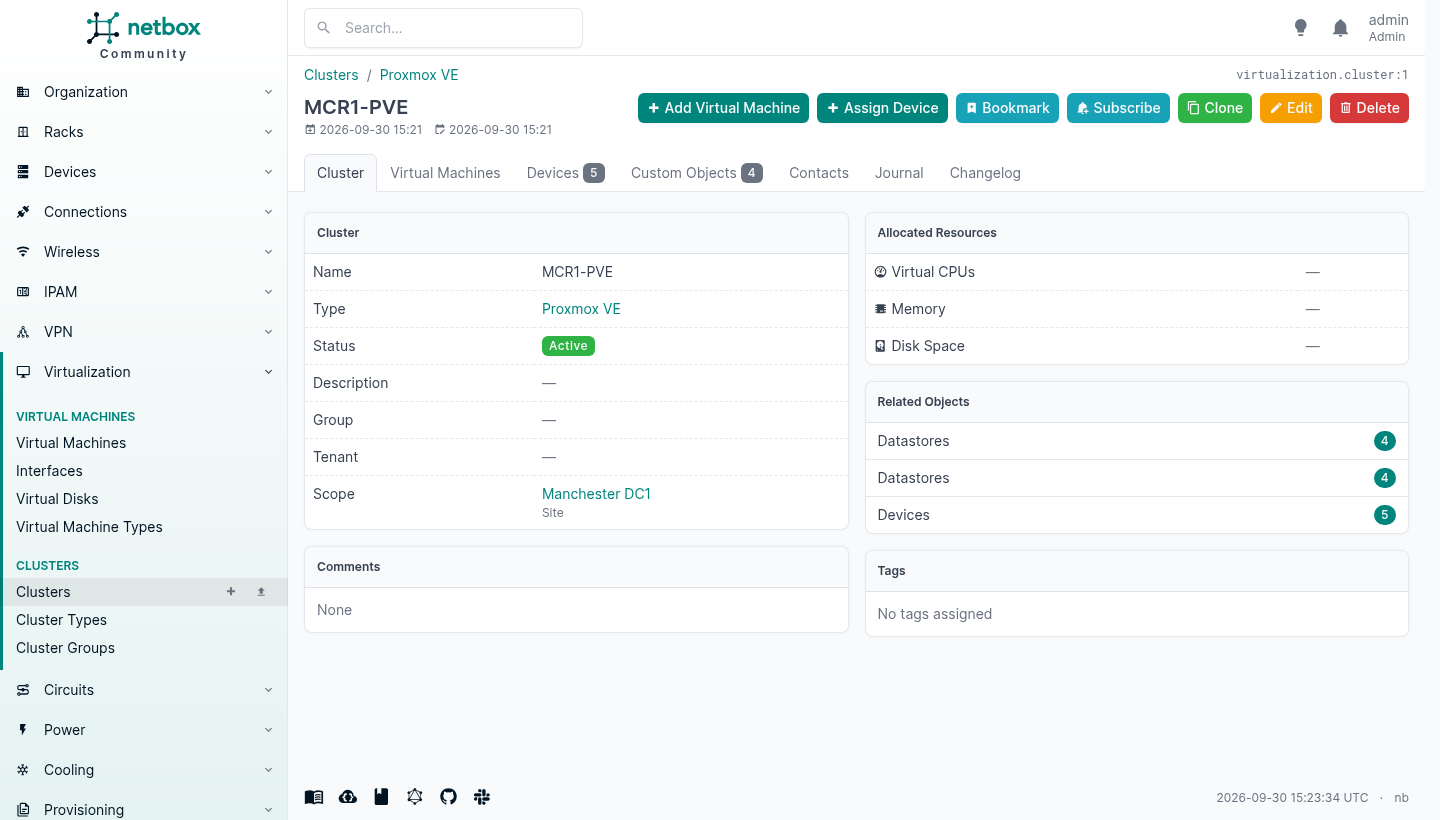Click the Assign Device button

point(883,108)
